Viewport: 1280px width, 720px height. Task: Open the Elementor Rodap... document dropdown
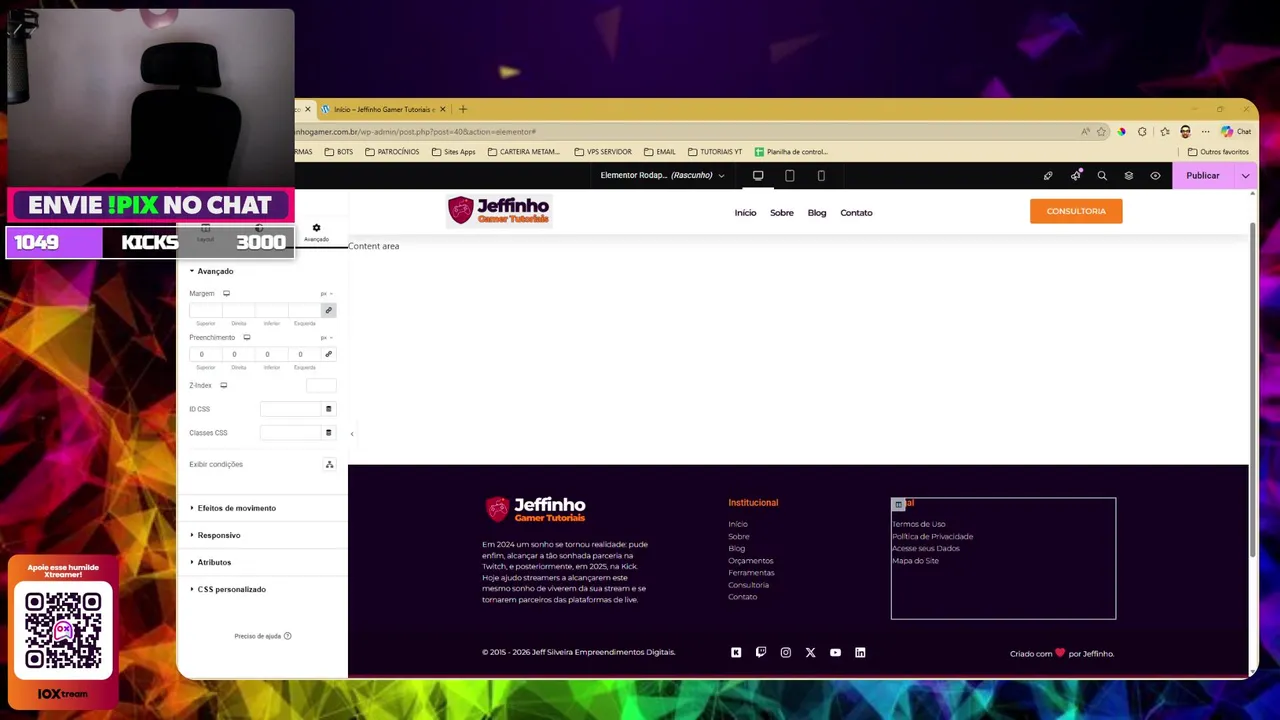tap(662, 176)
